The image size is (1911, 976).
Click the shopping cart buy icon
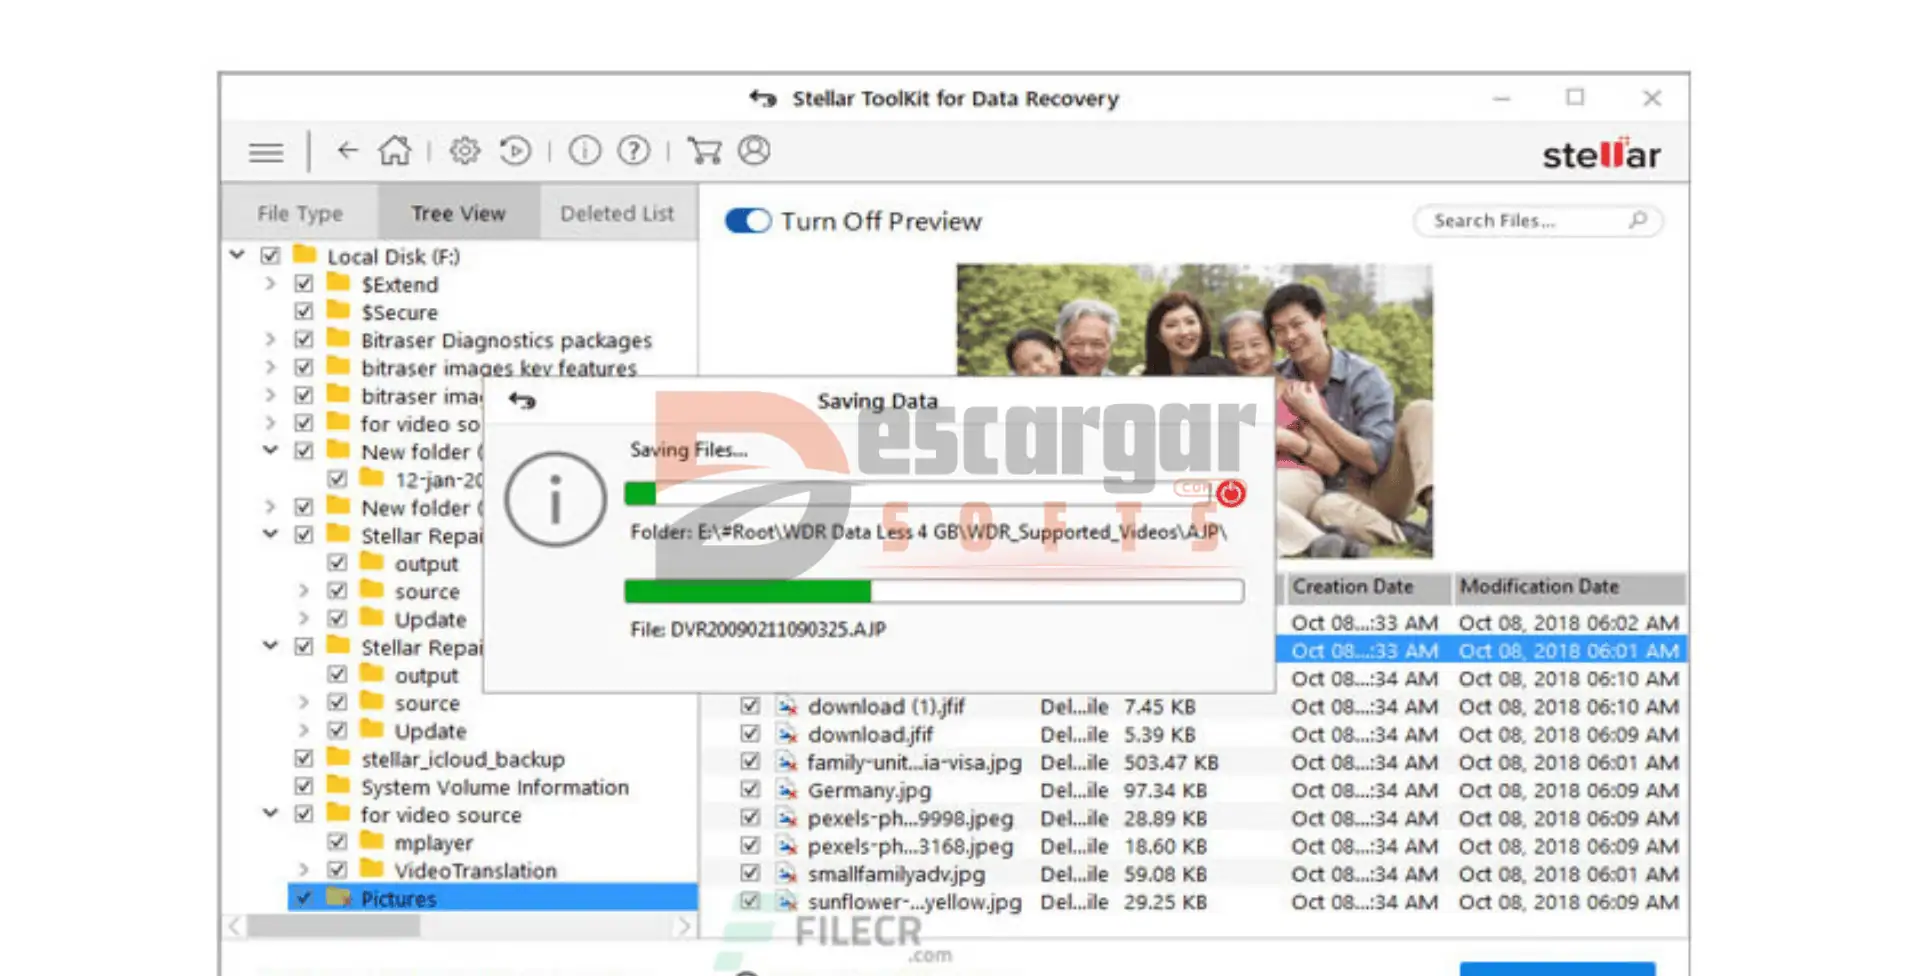[704, 151]
